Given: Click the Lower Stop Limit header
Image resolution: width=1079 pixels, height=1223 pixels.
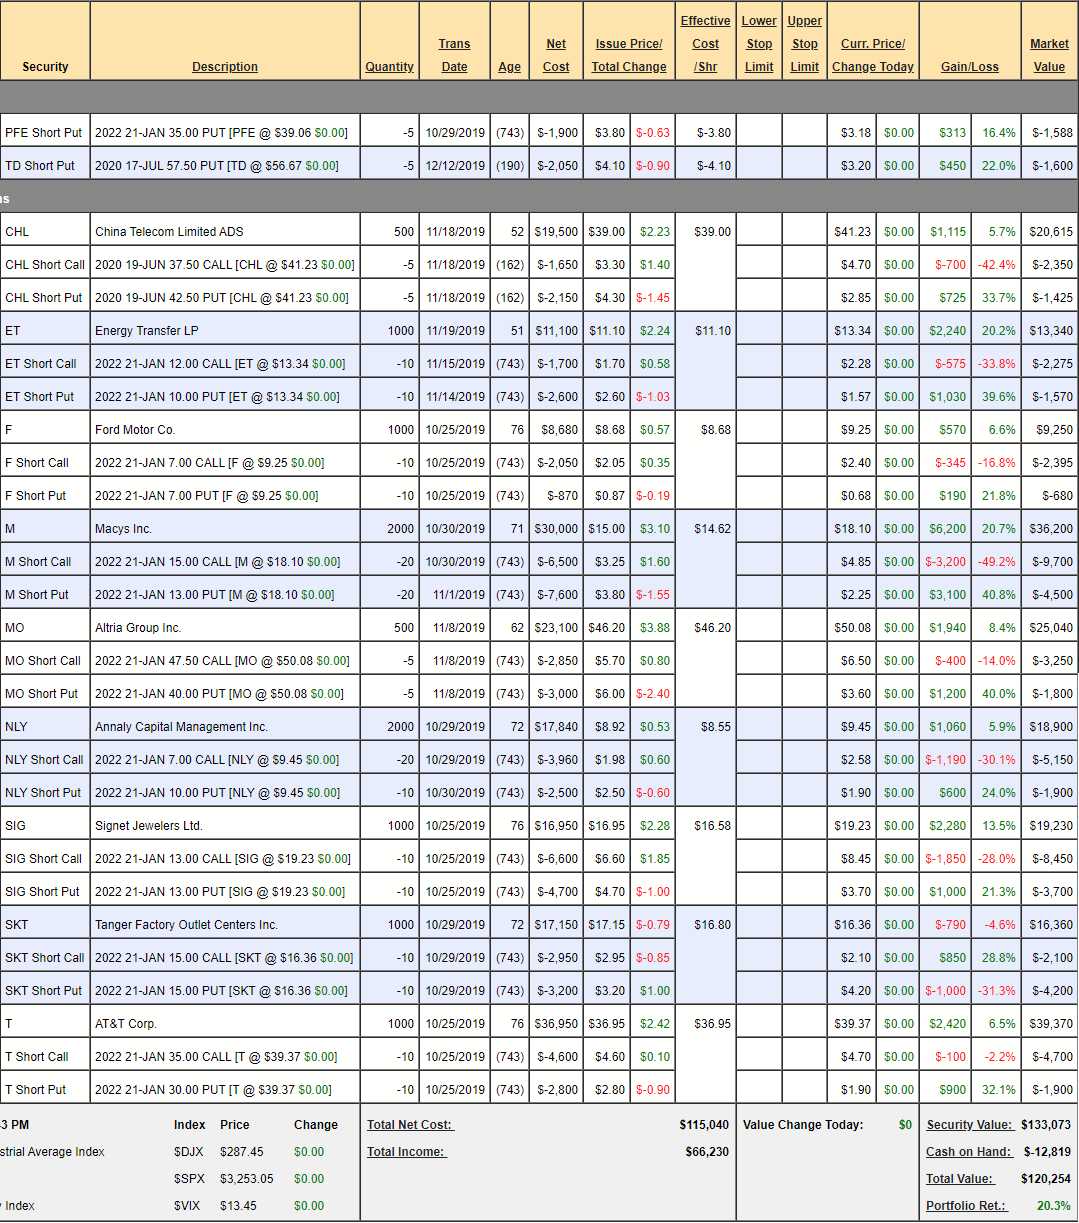Looking at the screenshot, I should [759, 44].
